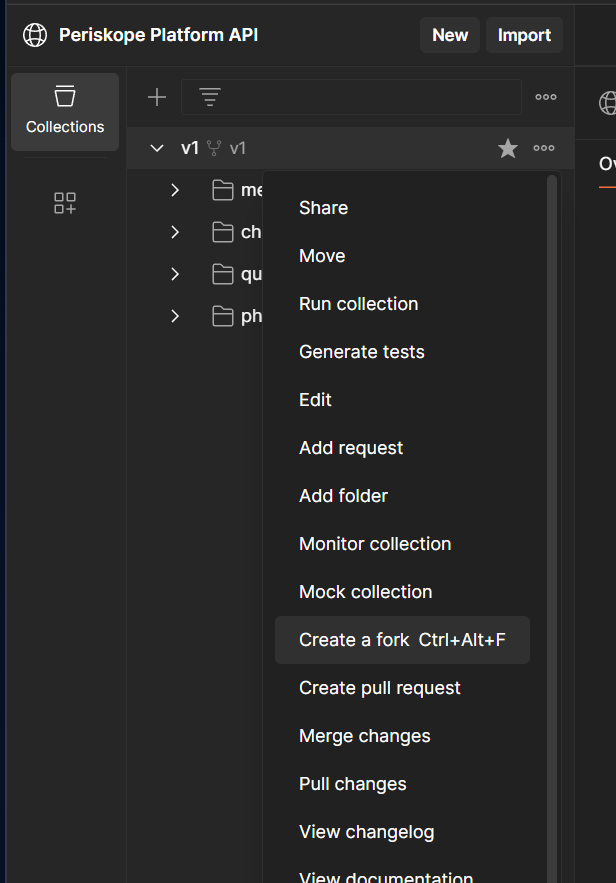The width and height of the screenshot is (616, 883).
Task: Select Add folder menu entry
Action: 402,496
